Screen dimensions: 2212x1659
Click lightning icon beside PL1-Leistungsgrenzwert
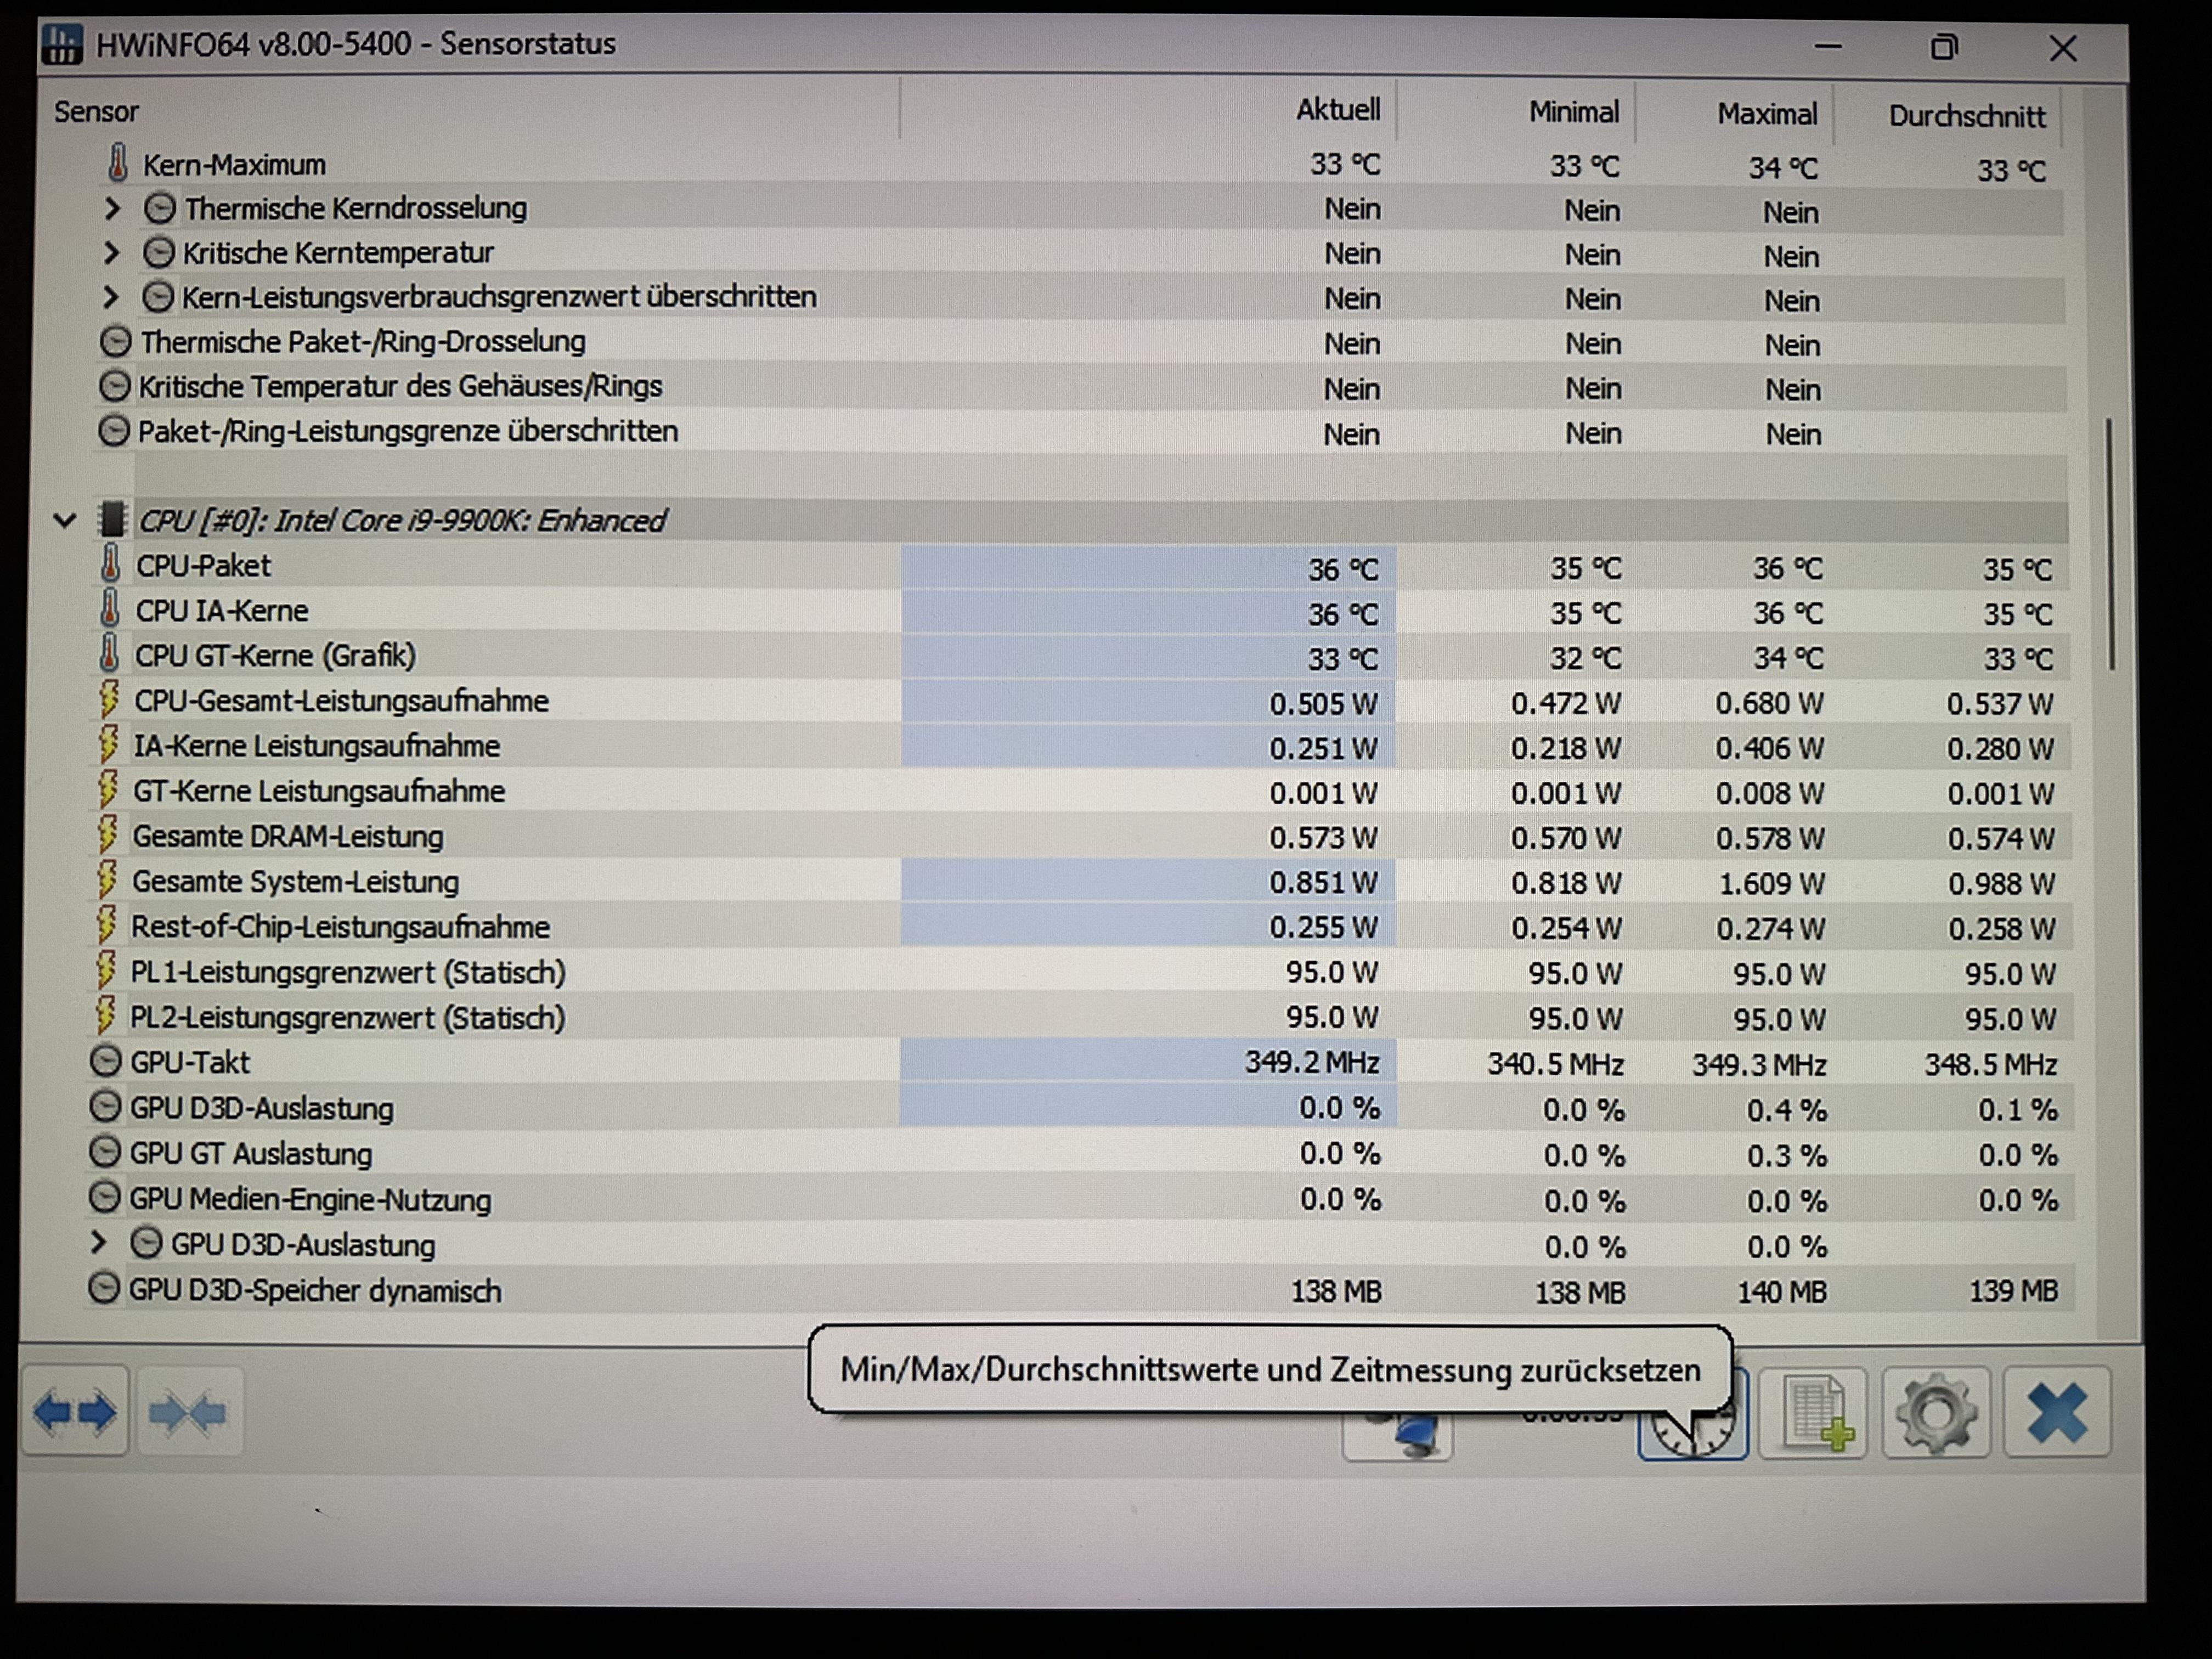point(105,970)
